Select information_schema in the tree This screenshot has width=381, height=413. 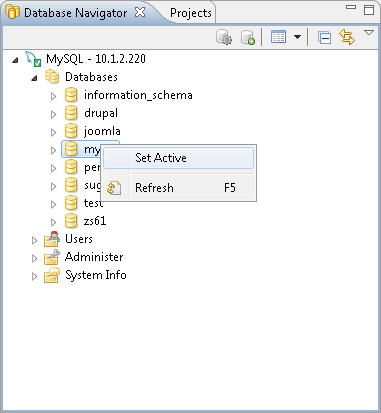pyautogui.click(x=138, y=95)
